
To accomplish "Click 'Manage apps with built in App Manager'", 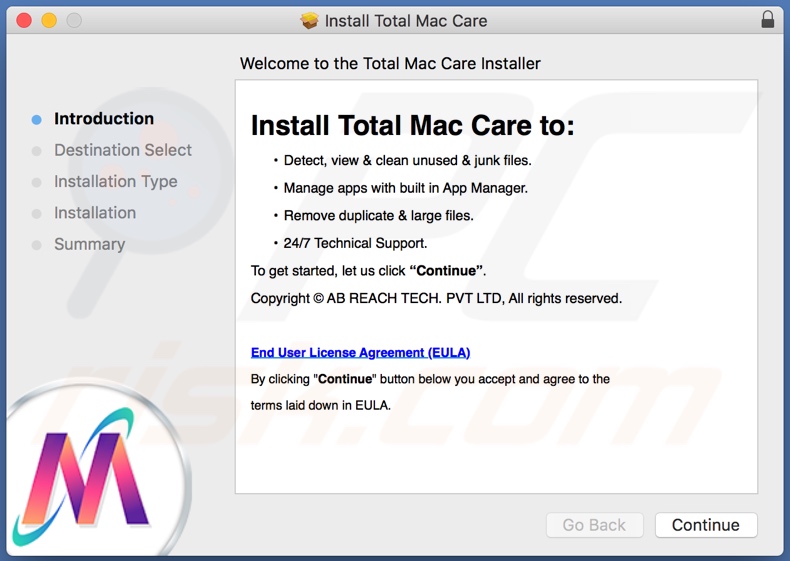I will pos(406,188).
